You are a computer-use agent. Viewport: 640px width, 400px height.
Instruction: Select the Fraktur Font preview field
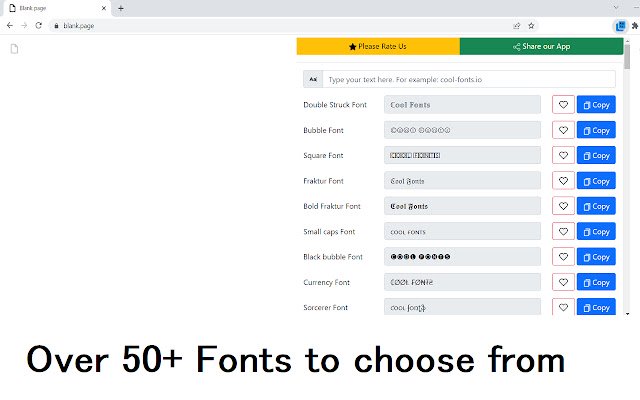click(x=462, y=181)
